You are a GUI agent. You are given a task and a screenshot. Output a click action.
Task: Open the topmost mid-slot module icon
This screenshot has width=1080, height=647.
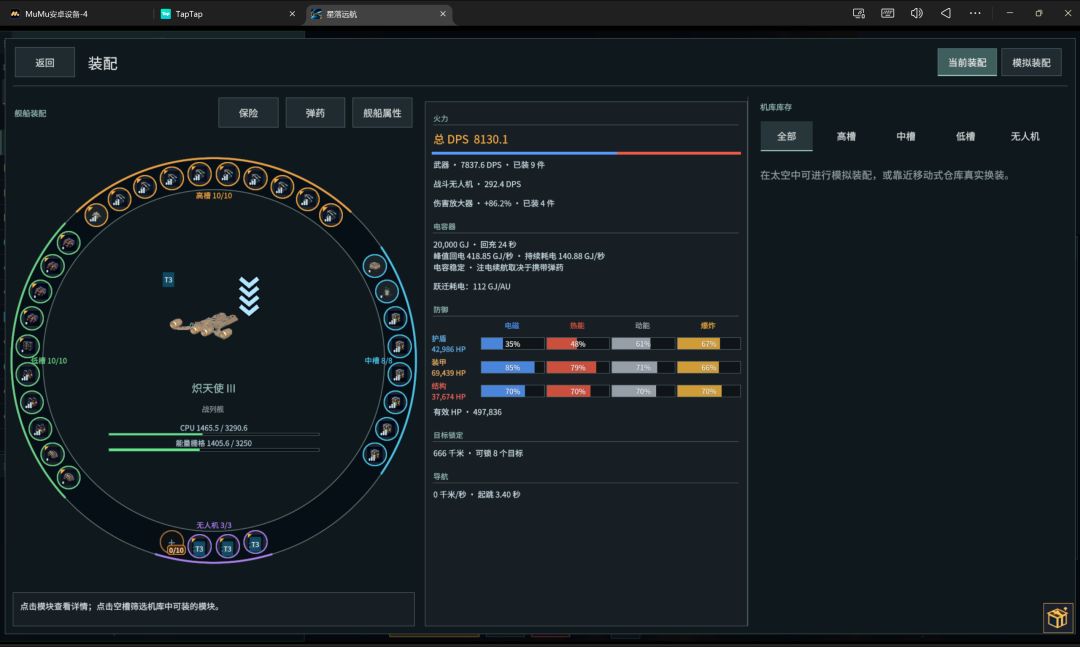374,266
